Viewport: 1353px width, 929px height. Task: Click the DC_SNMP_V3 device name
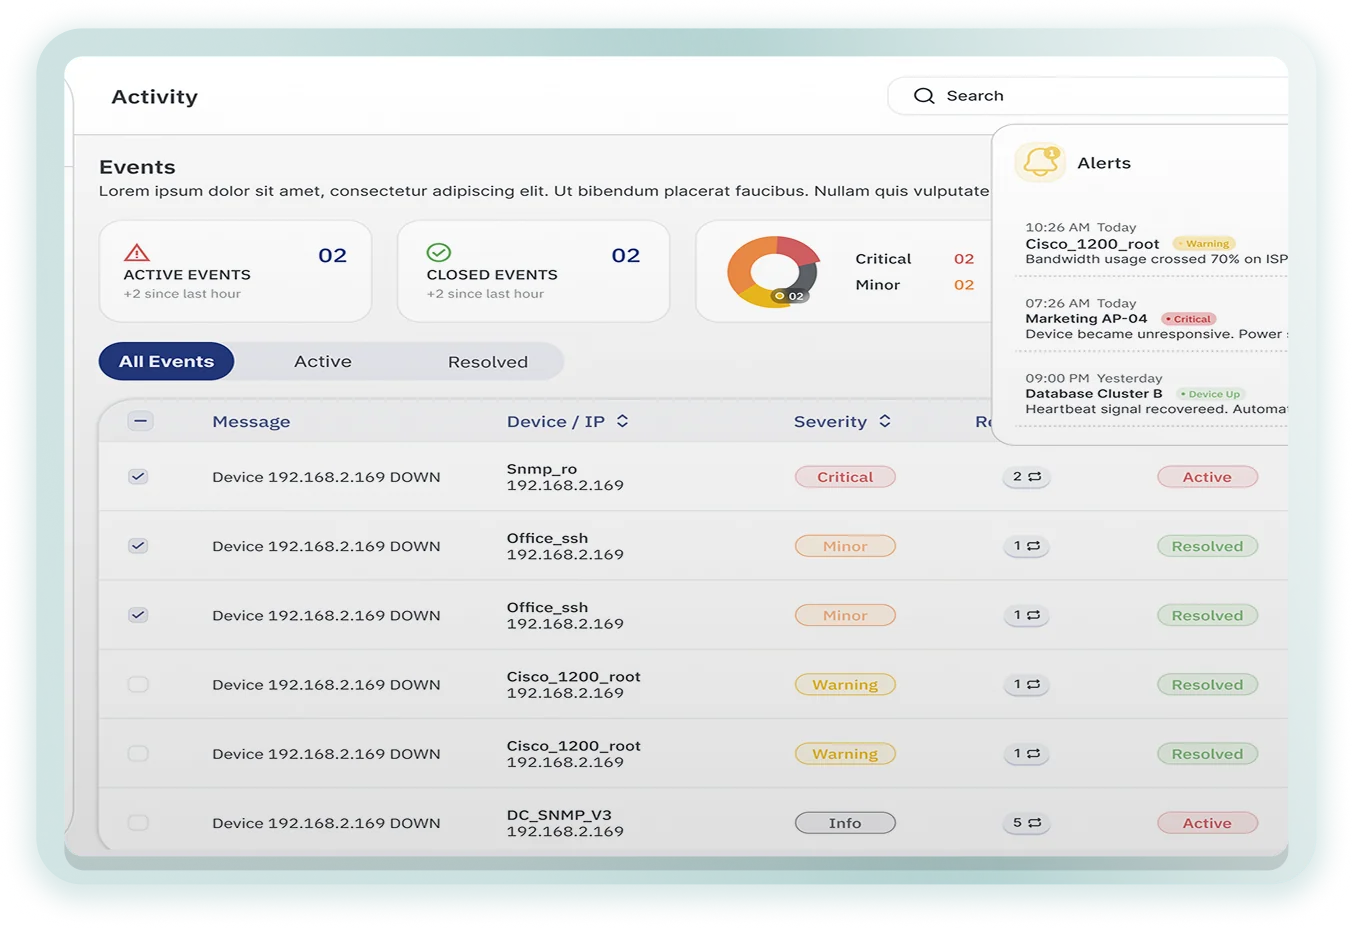coord(559,815)
